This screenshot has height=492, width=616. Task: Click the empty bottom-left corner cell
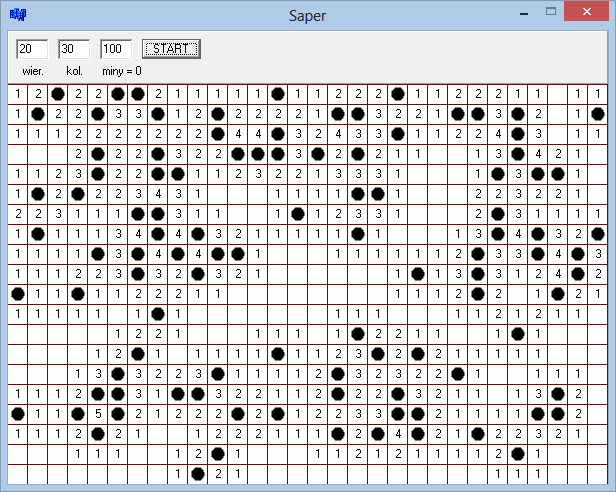point(18,473)
